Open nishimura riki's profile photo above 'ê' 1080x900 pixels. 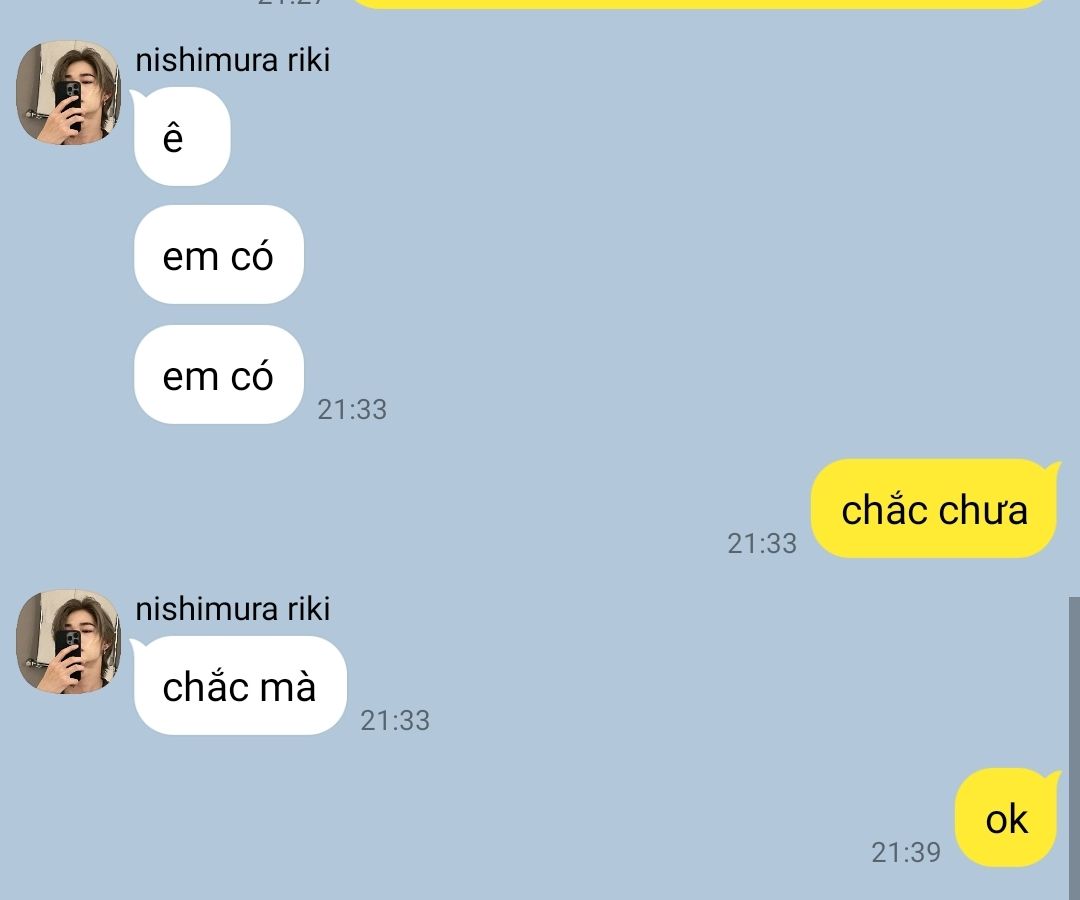pyautogui.click(x=68, y=92)
